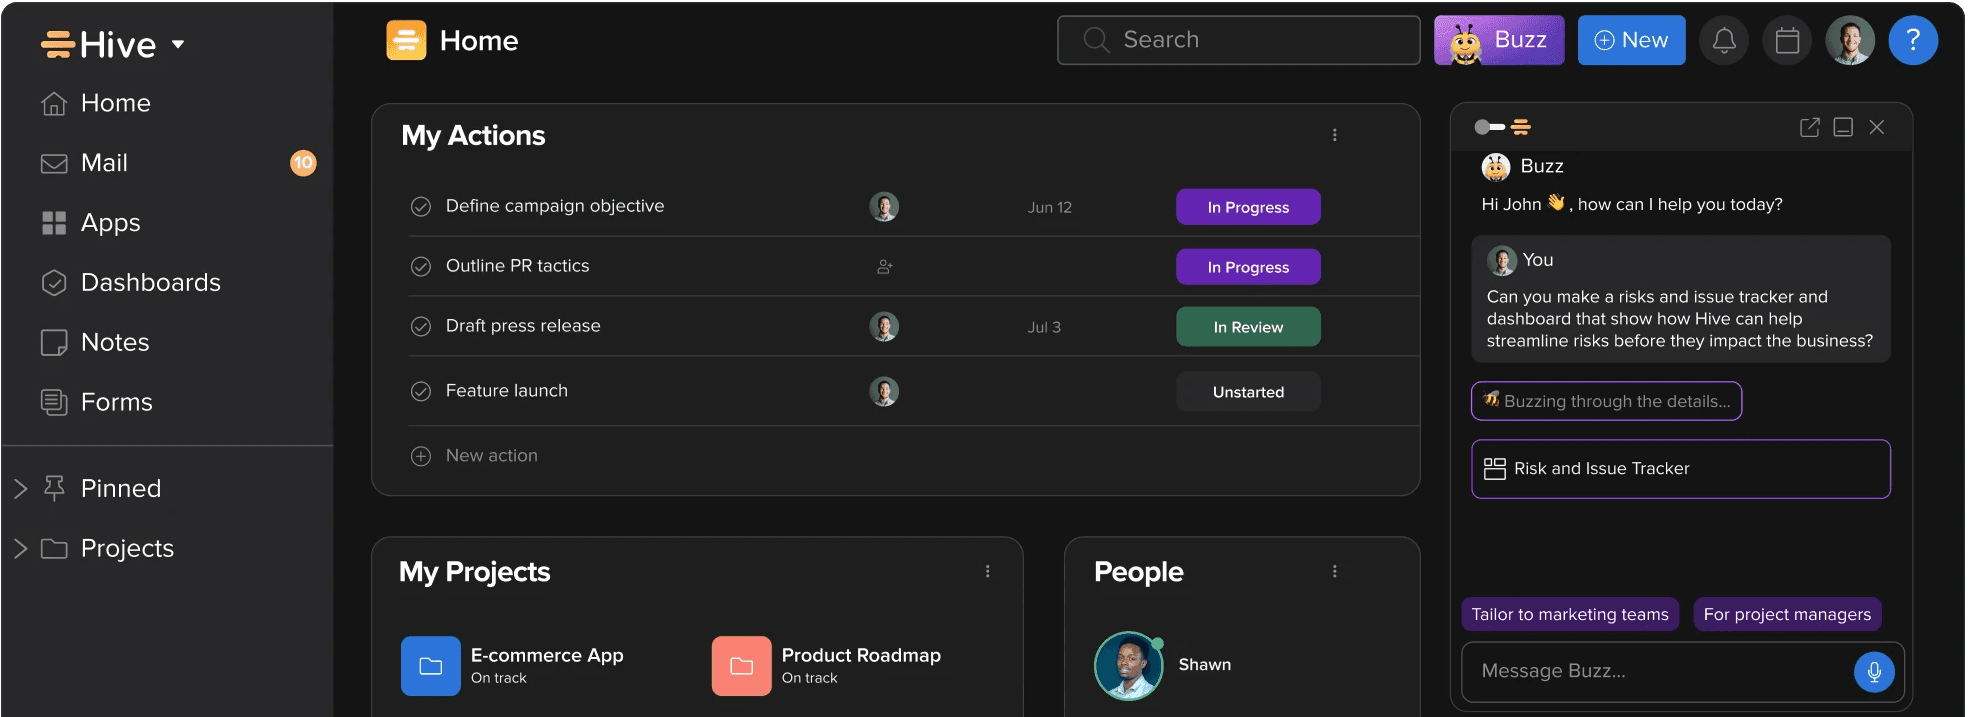The height and width of the screenshot is (717, 1968).
Task: Mark Draft press release complete
Action: (x=421, y=326)
